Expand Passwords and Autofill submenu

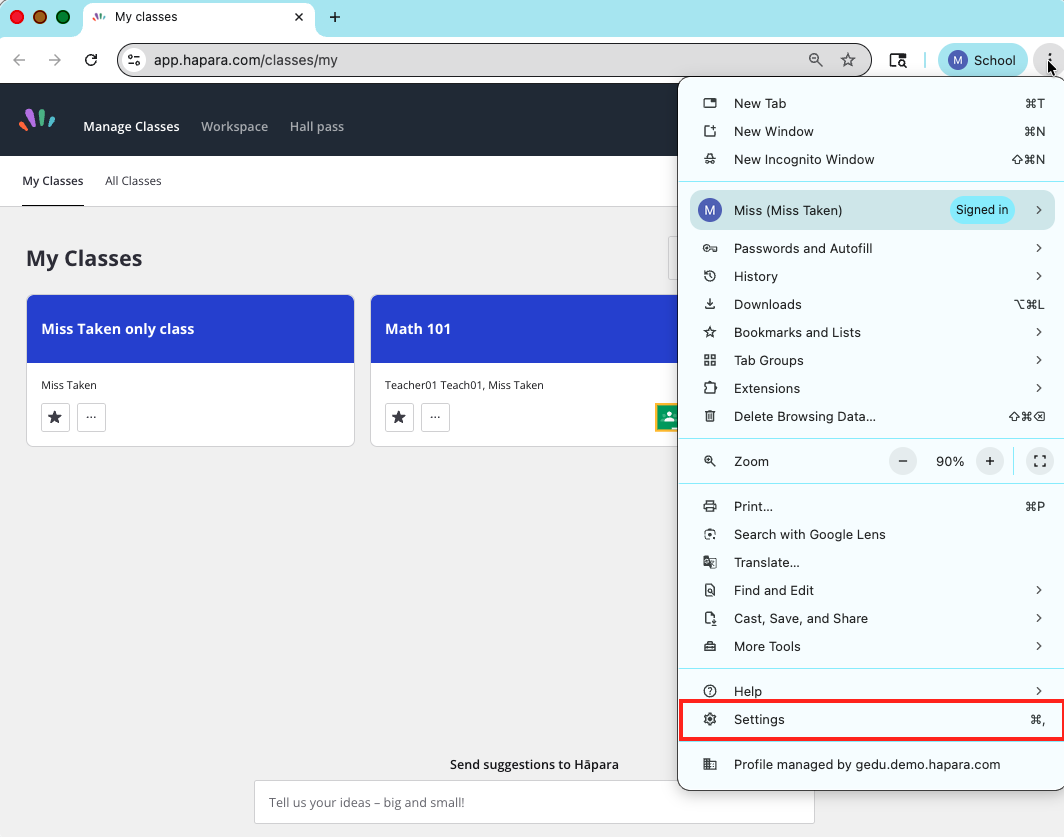coord(871,248)
